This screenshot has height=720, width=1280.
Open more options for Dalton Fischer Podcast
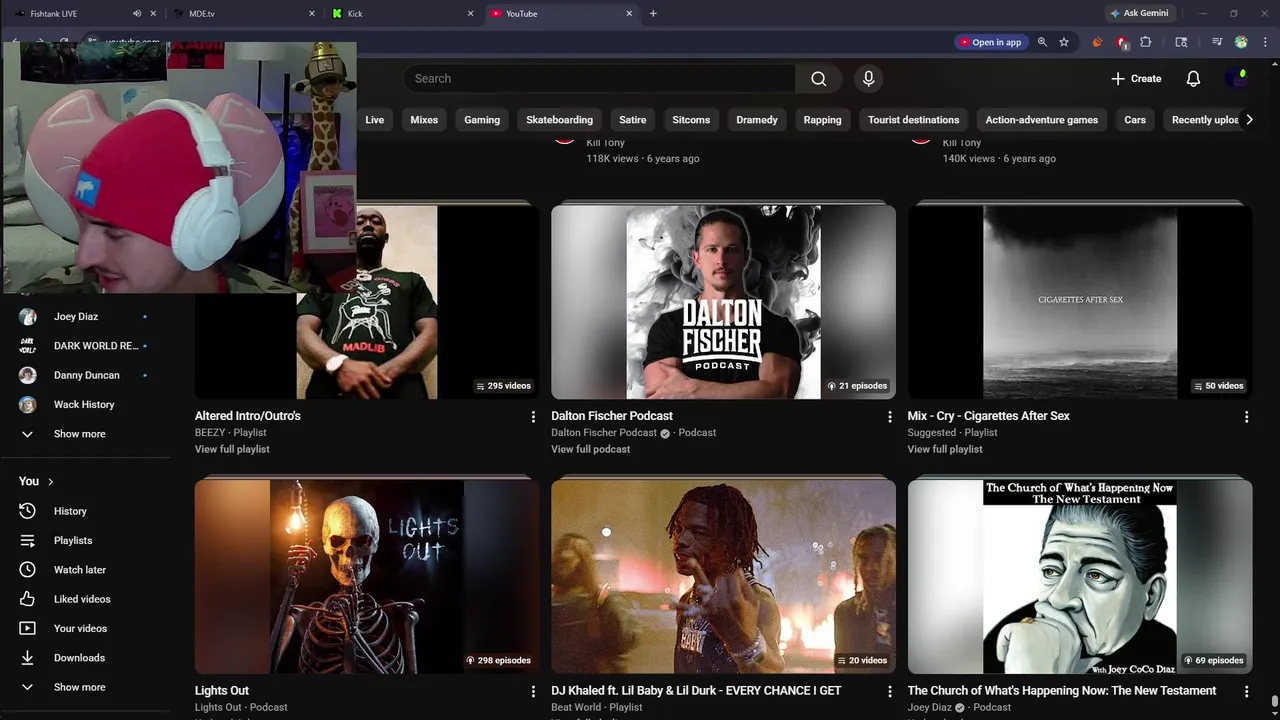click(x=890, y=417)
